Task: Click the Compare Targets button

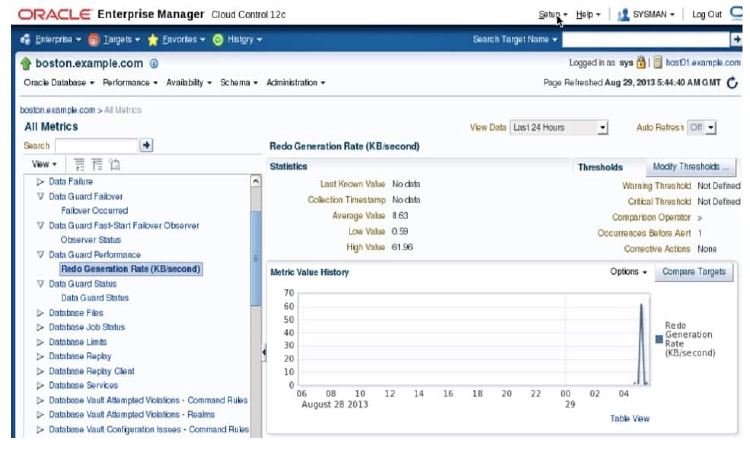Action: [x=694, y=272]
